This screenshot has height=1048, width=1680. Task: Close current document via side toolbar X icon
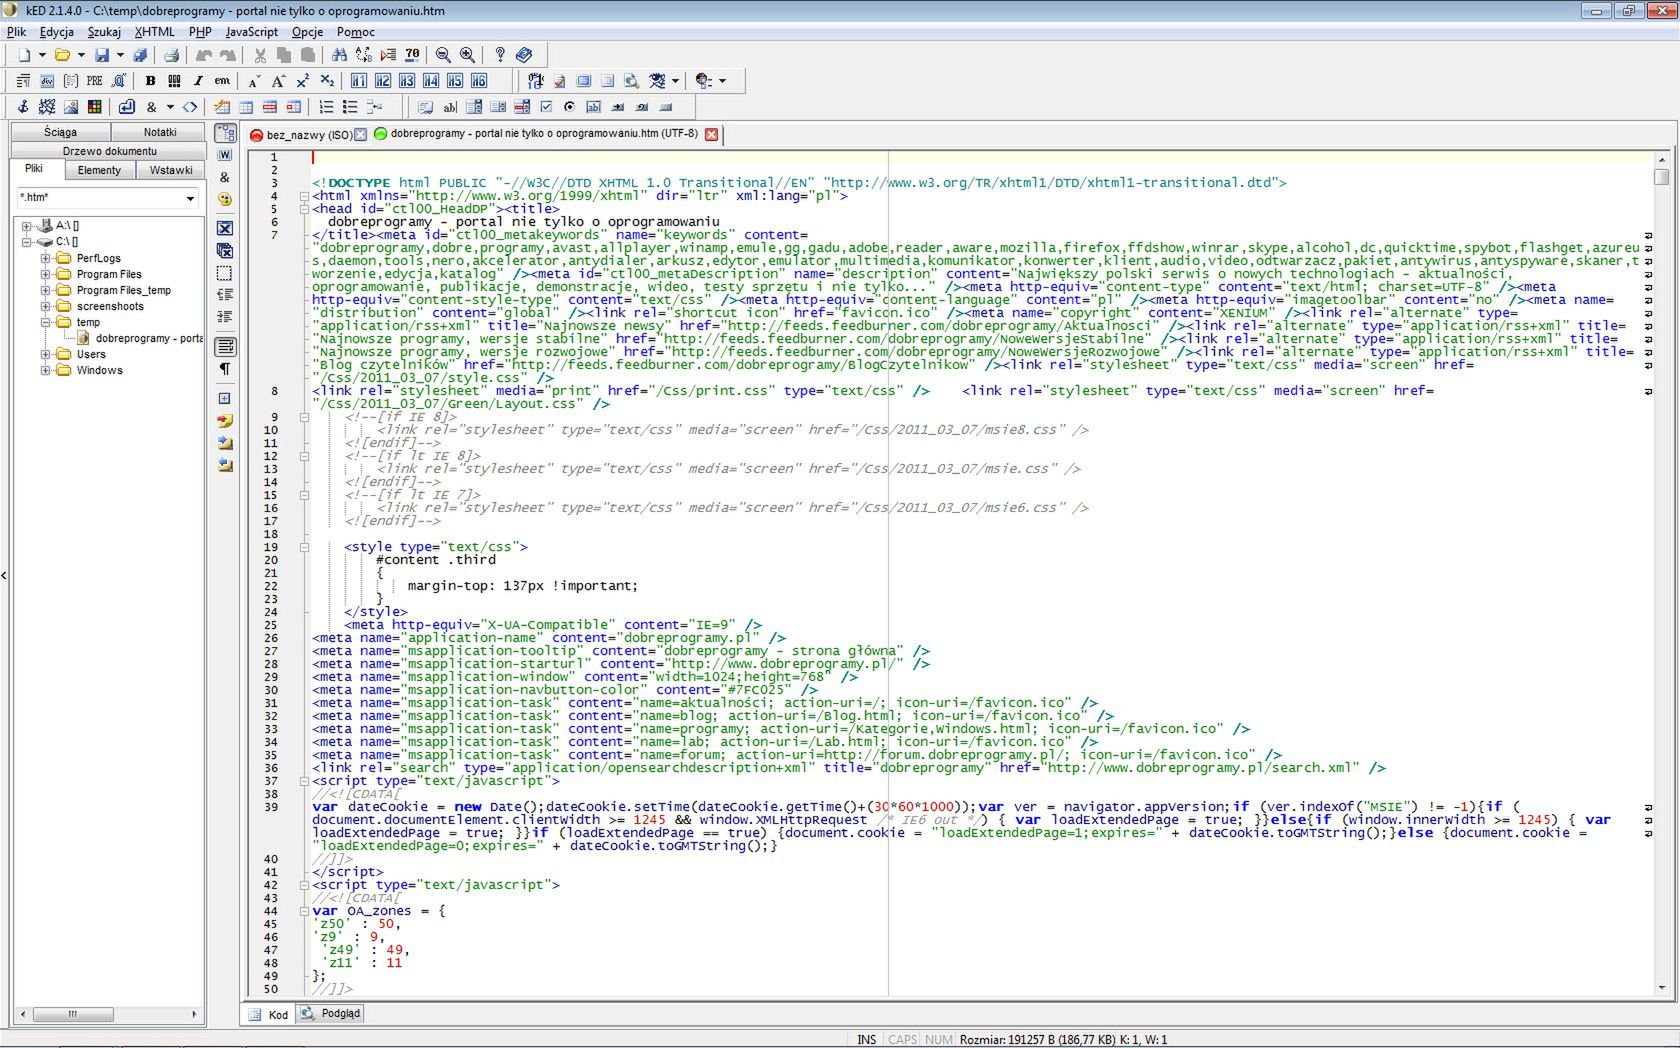pyautogui.click(x=225, y=228)
